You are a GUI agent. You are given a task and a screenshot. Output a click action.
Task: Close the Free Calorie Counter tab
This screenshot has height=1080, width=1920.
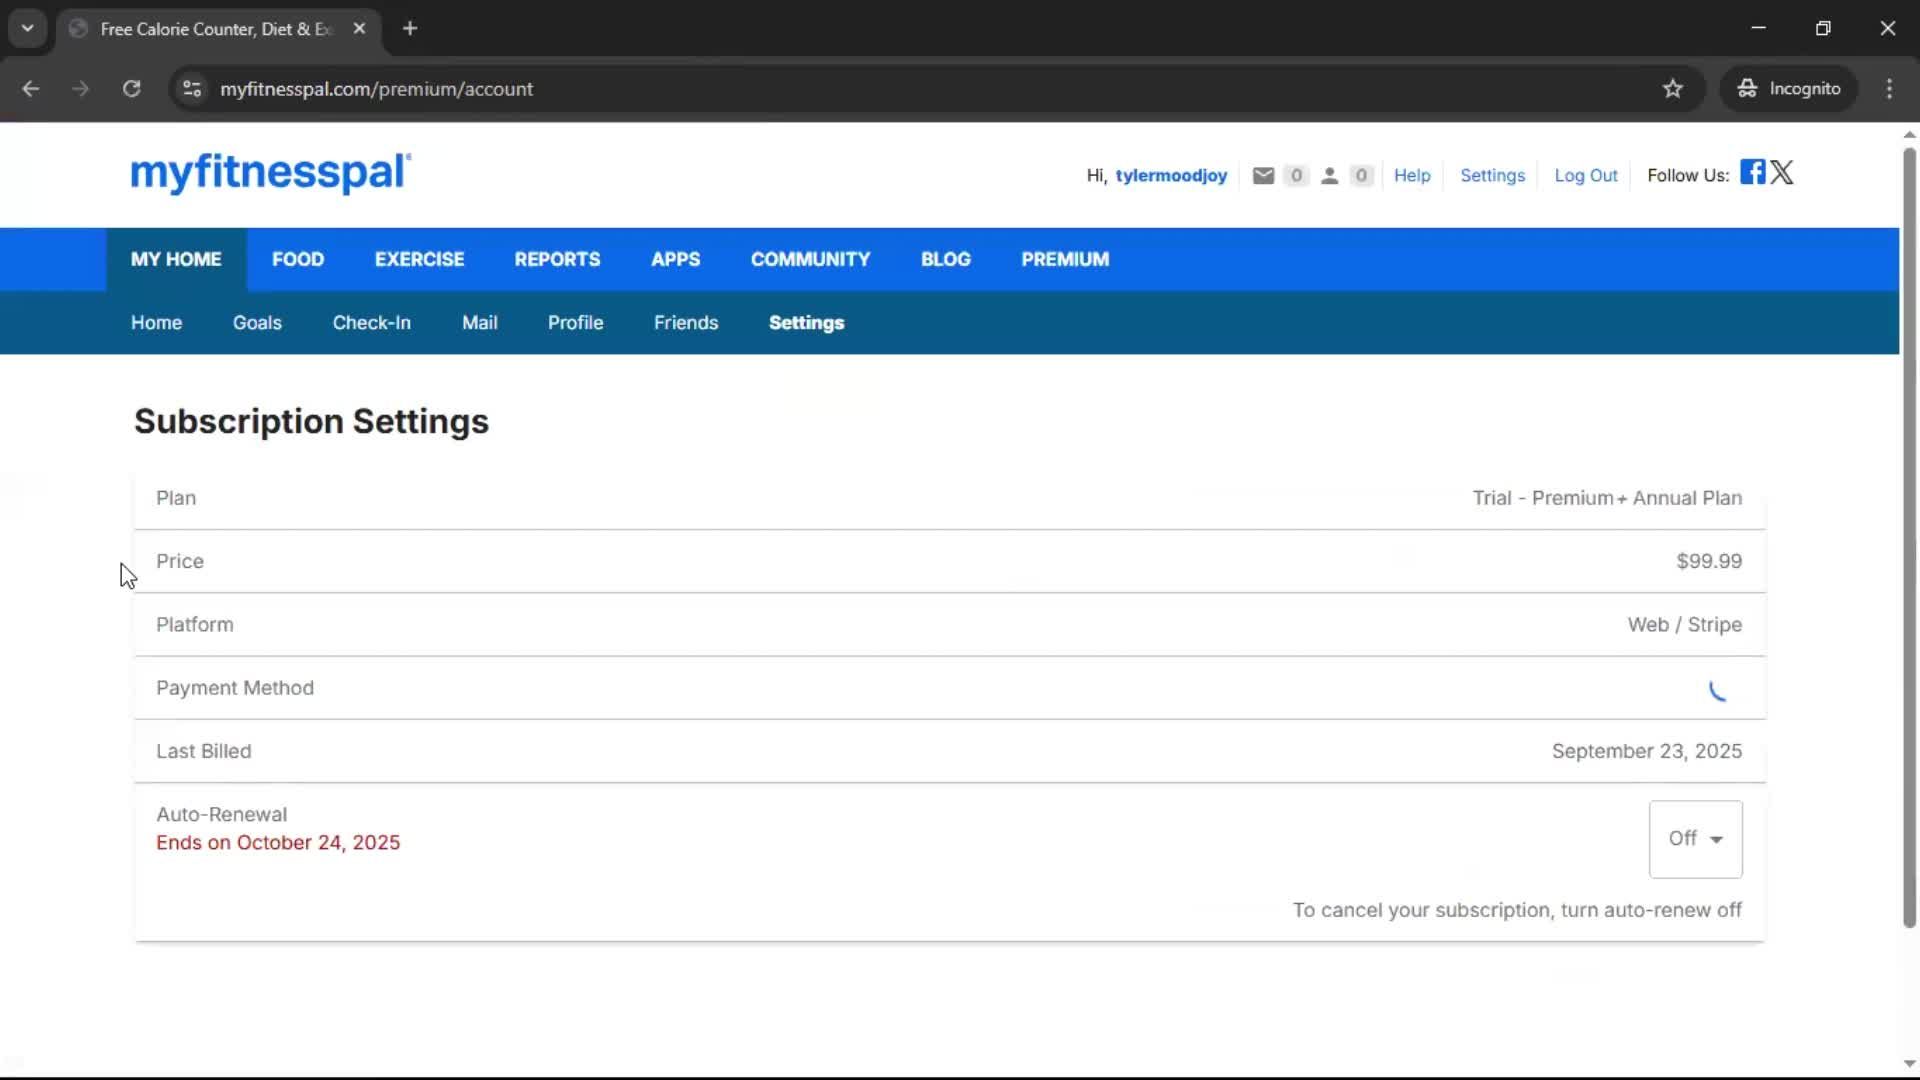tap(359, 29)
